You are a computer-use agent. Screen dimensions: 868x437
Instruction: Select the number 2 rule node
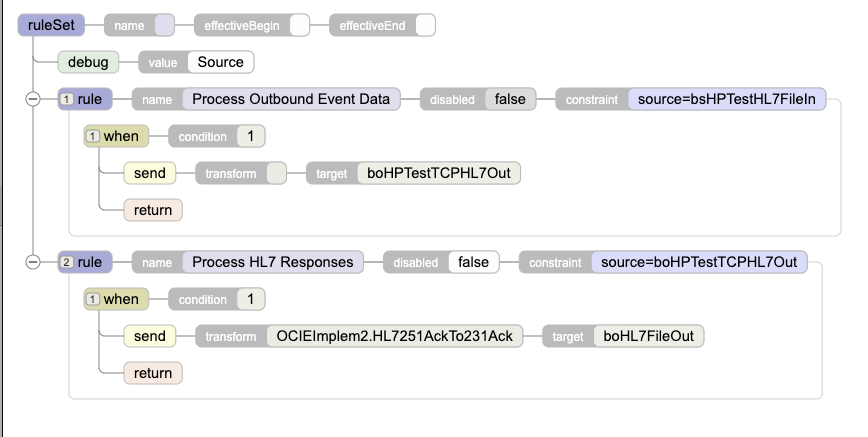[85, 262]
